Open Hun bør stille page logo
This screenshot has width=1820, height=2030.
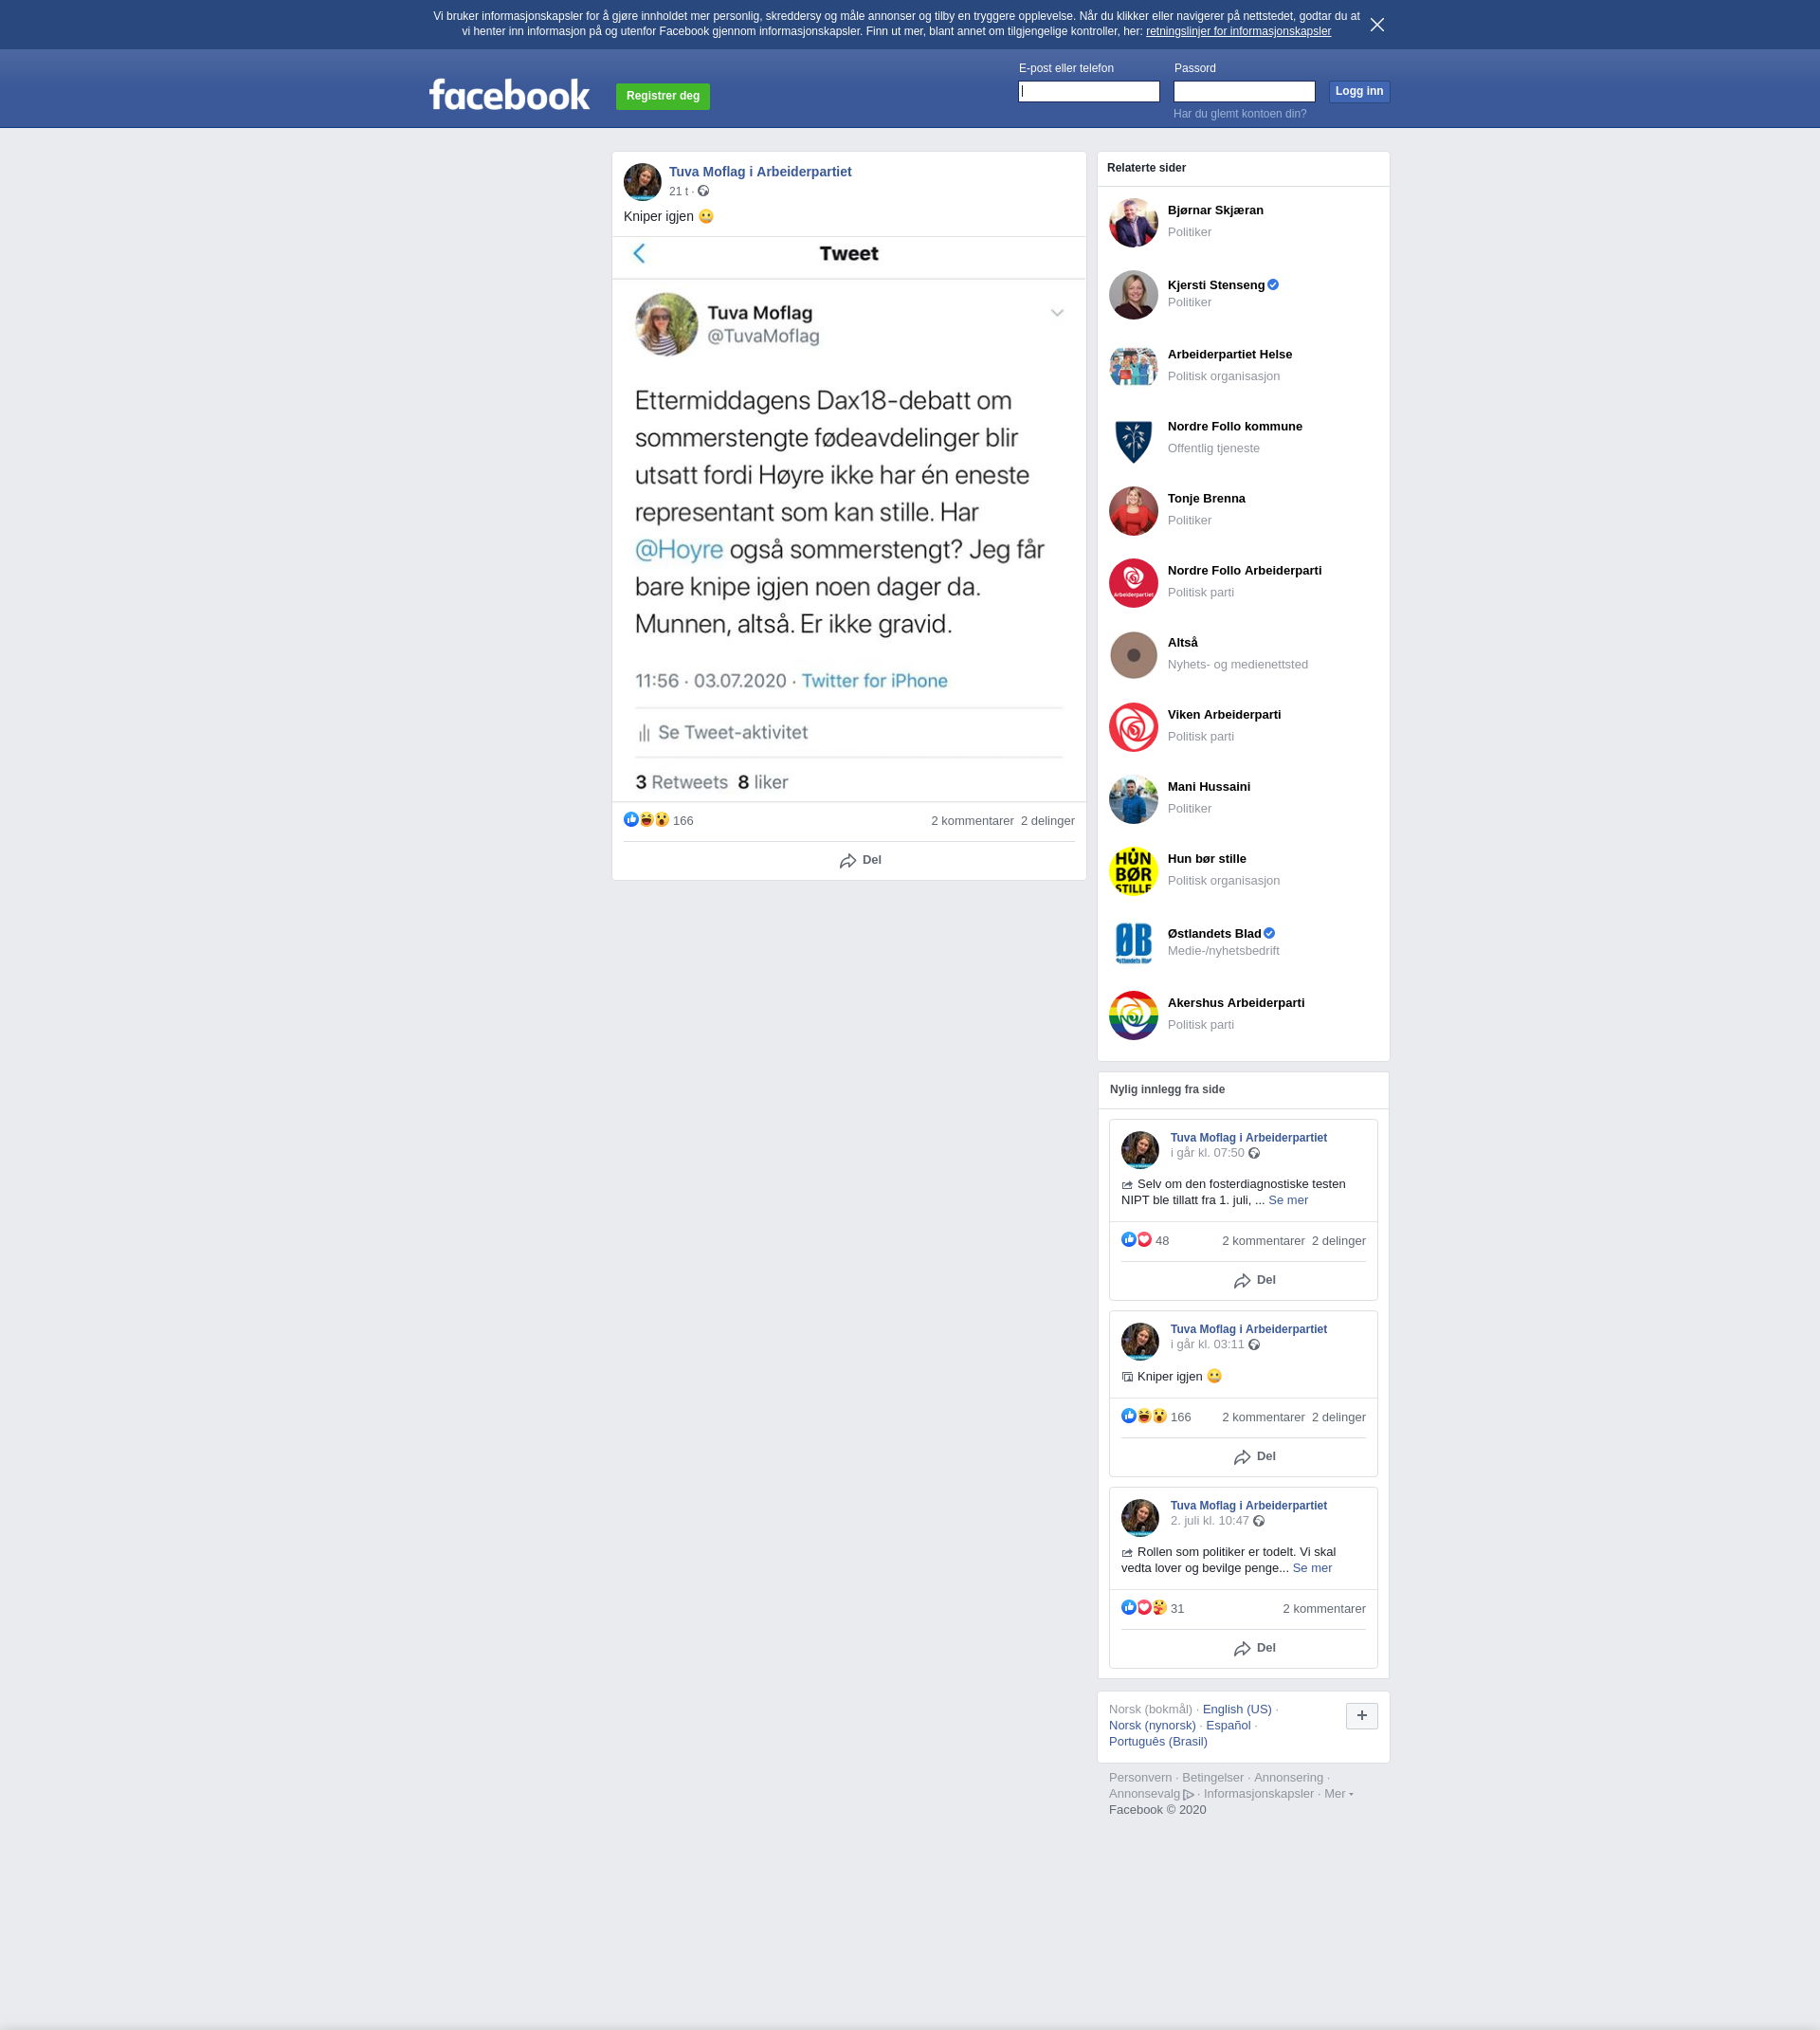point(1133,871)
